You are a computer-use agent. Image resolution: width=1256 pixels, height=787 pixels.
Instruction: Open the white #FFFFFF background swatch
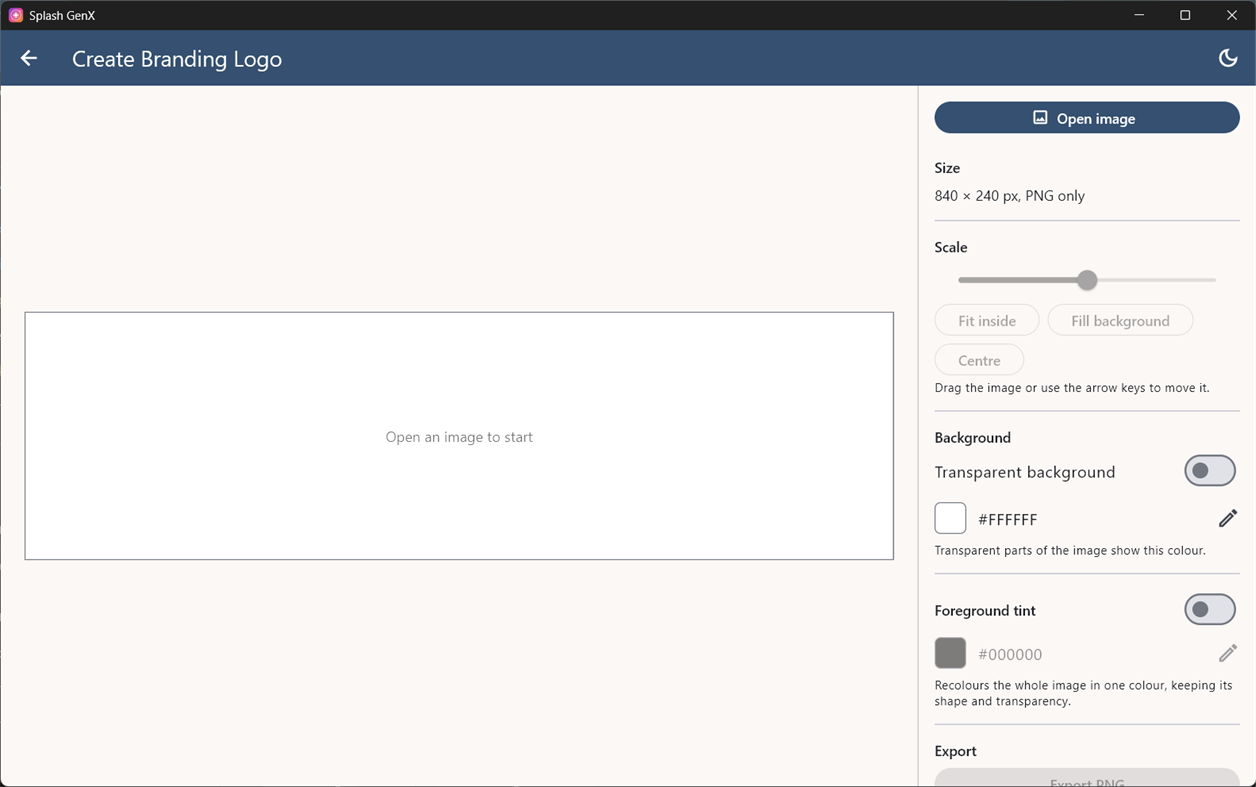[x=950, y=518]
